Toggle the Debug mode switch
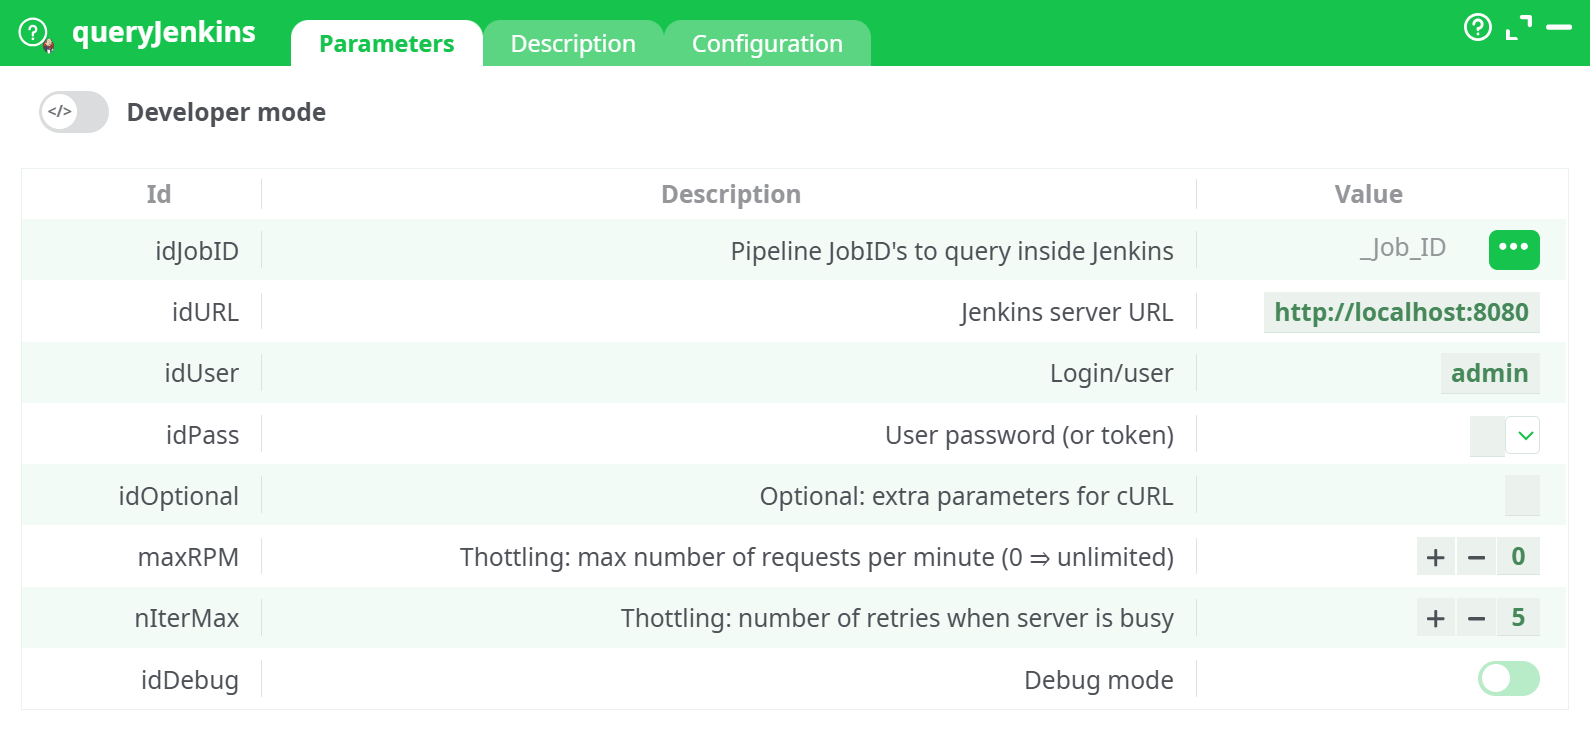 pos(1508,679)
